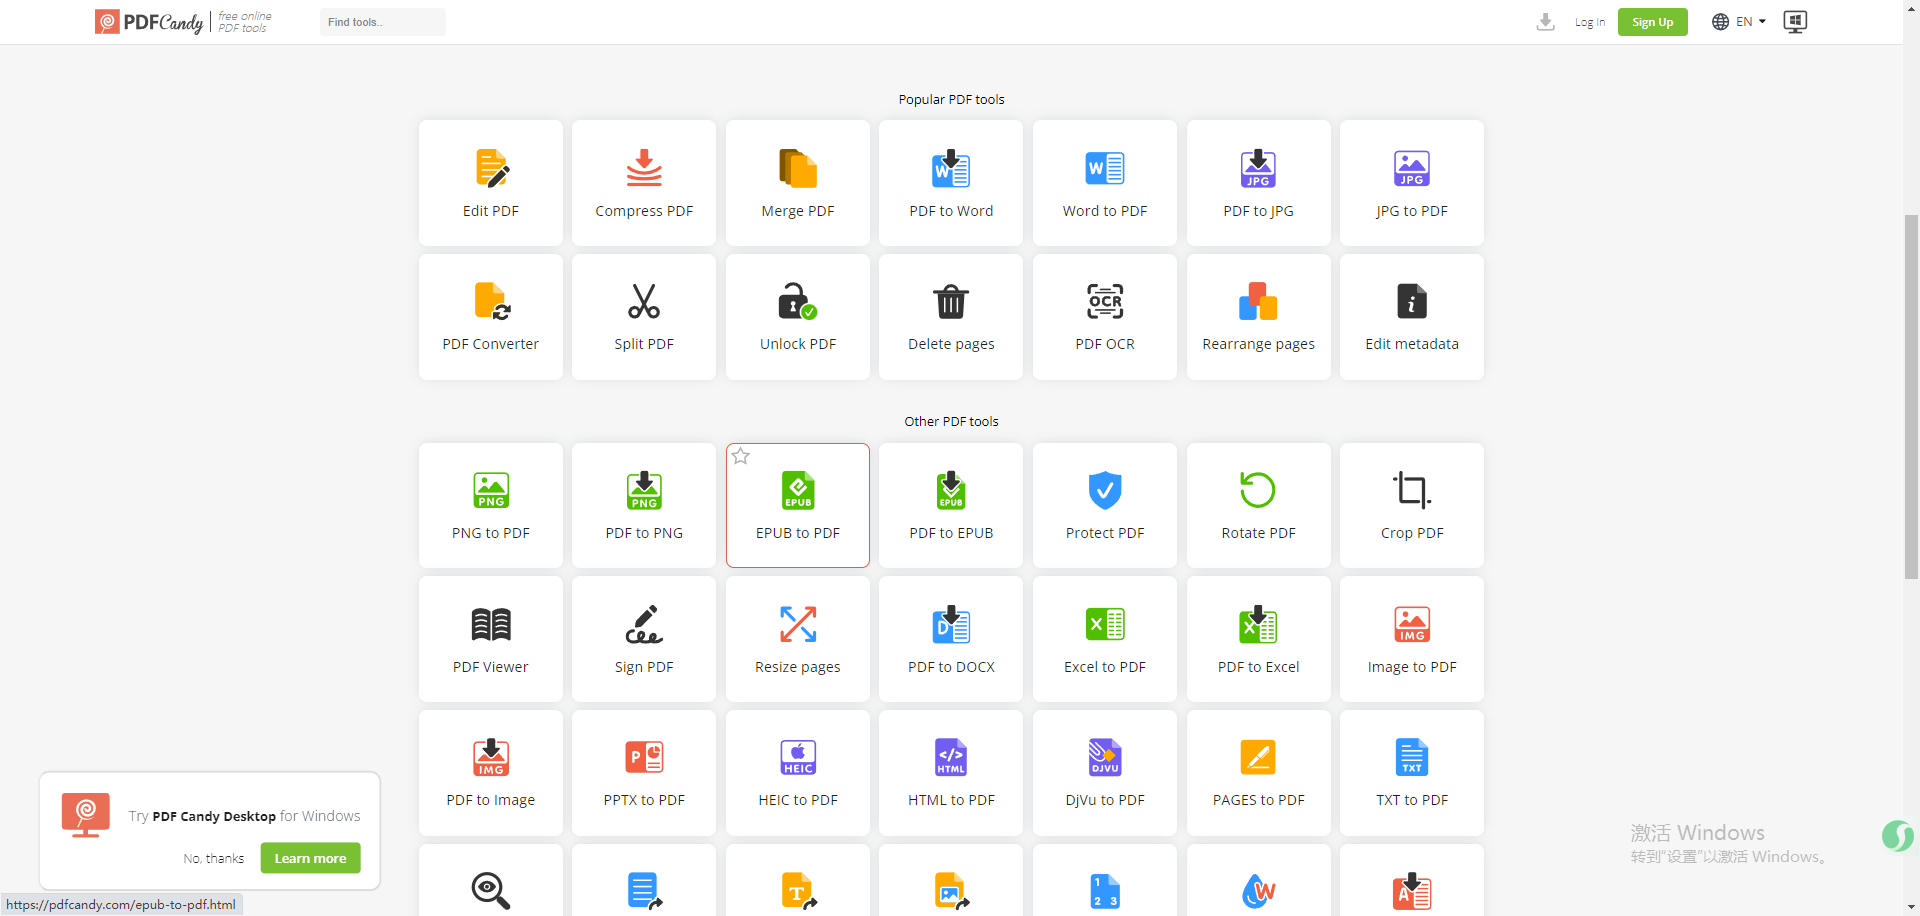The image size is (1920, 916).
Task: Open the downloads icon in the header
Action: point(1545,22)
